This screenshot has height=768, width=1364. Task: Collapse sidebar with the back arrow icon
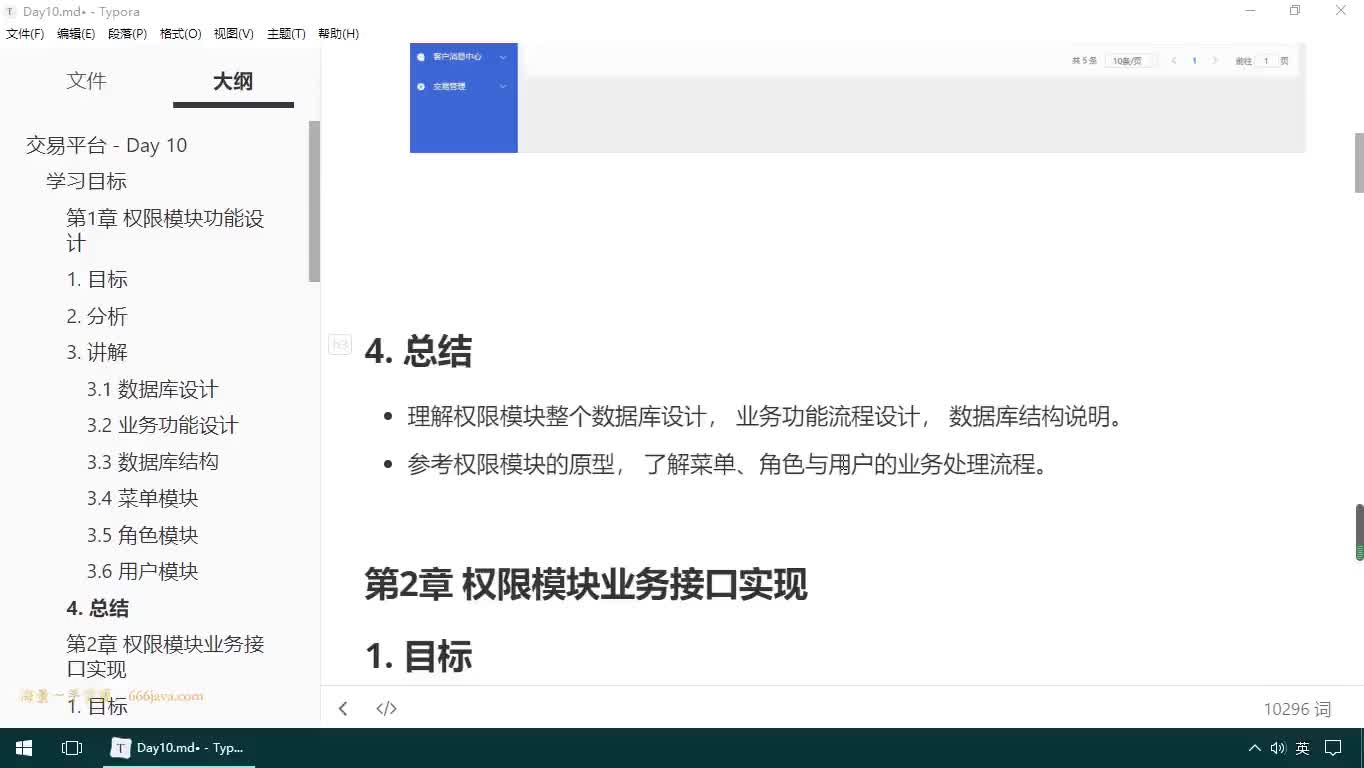pyautogui.click(x=343, y=708)
